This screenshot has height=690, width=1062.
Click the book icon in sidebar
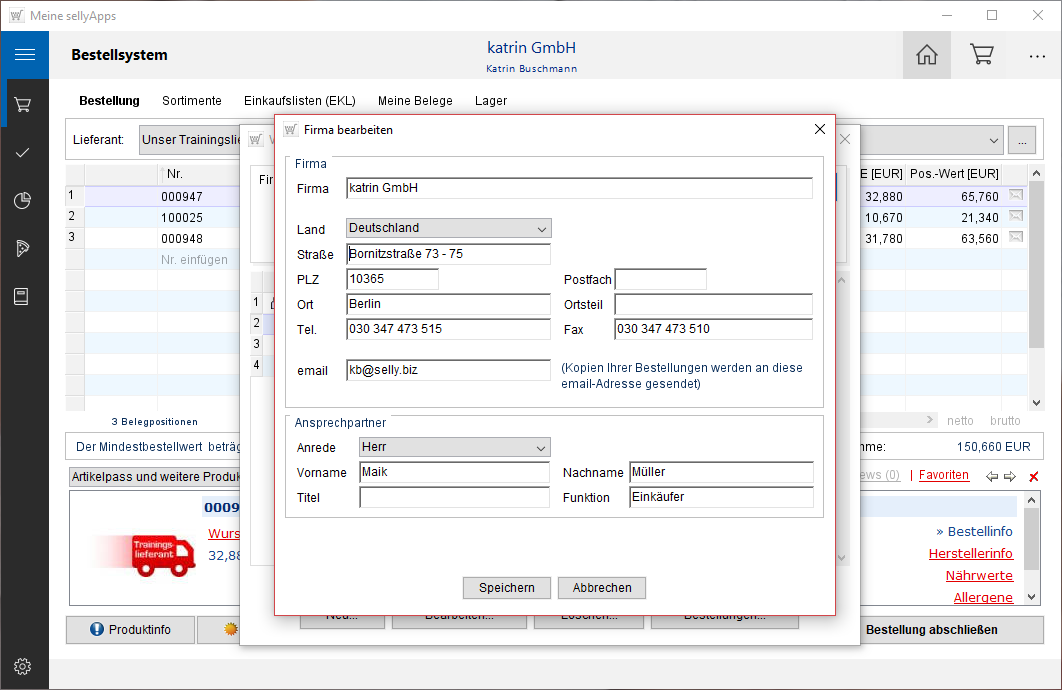24,296
